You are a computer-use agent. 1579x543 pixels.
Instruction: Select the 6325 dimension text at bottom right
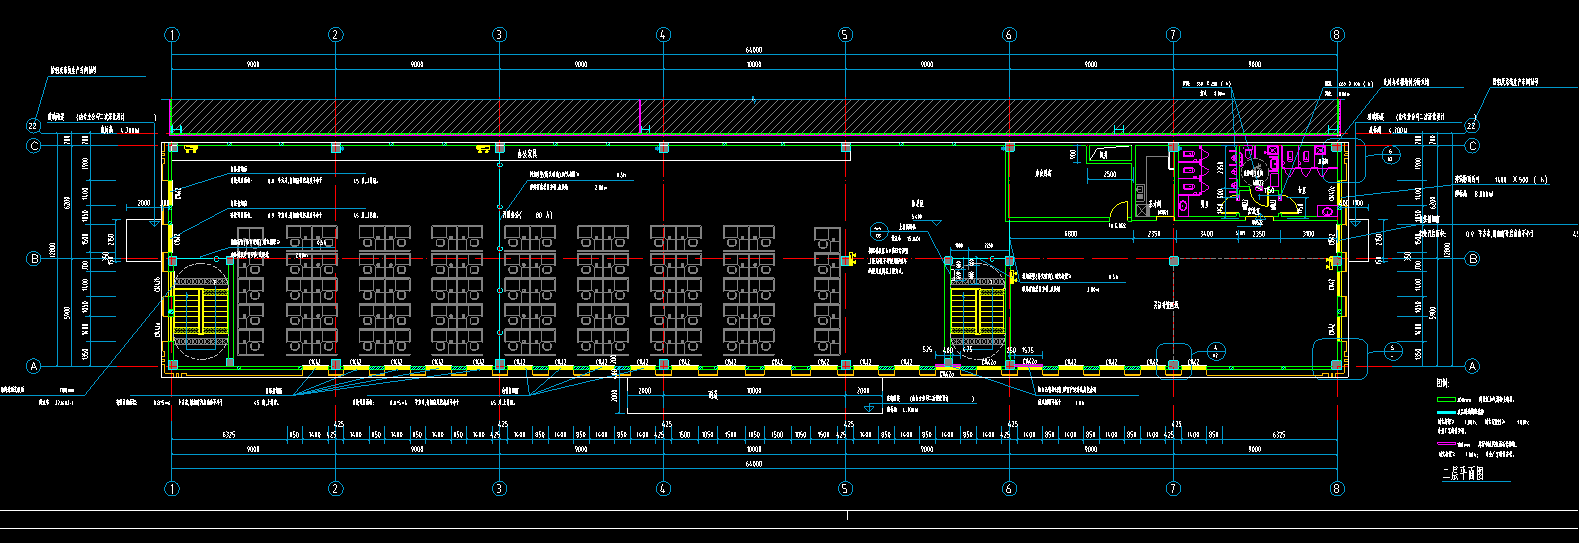click(x=1279, y=435)
